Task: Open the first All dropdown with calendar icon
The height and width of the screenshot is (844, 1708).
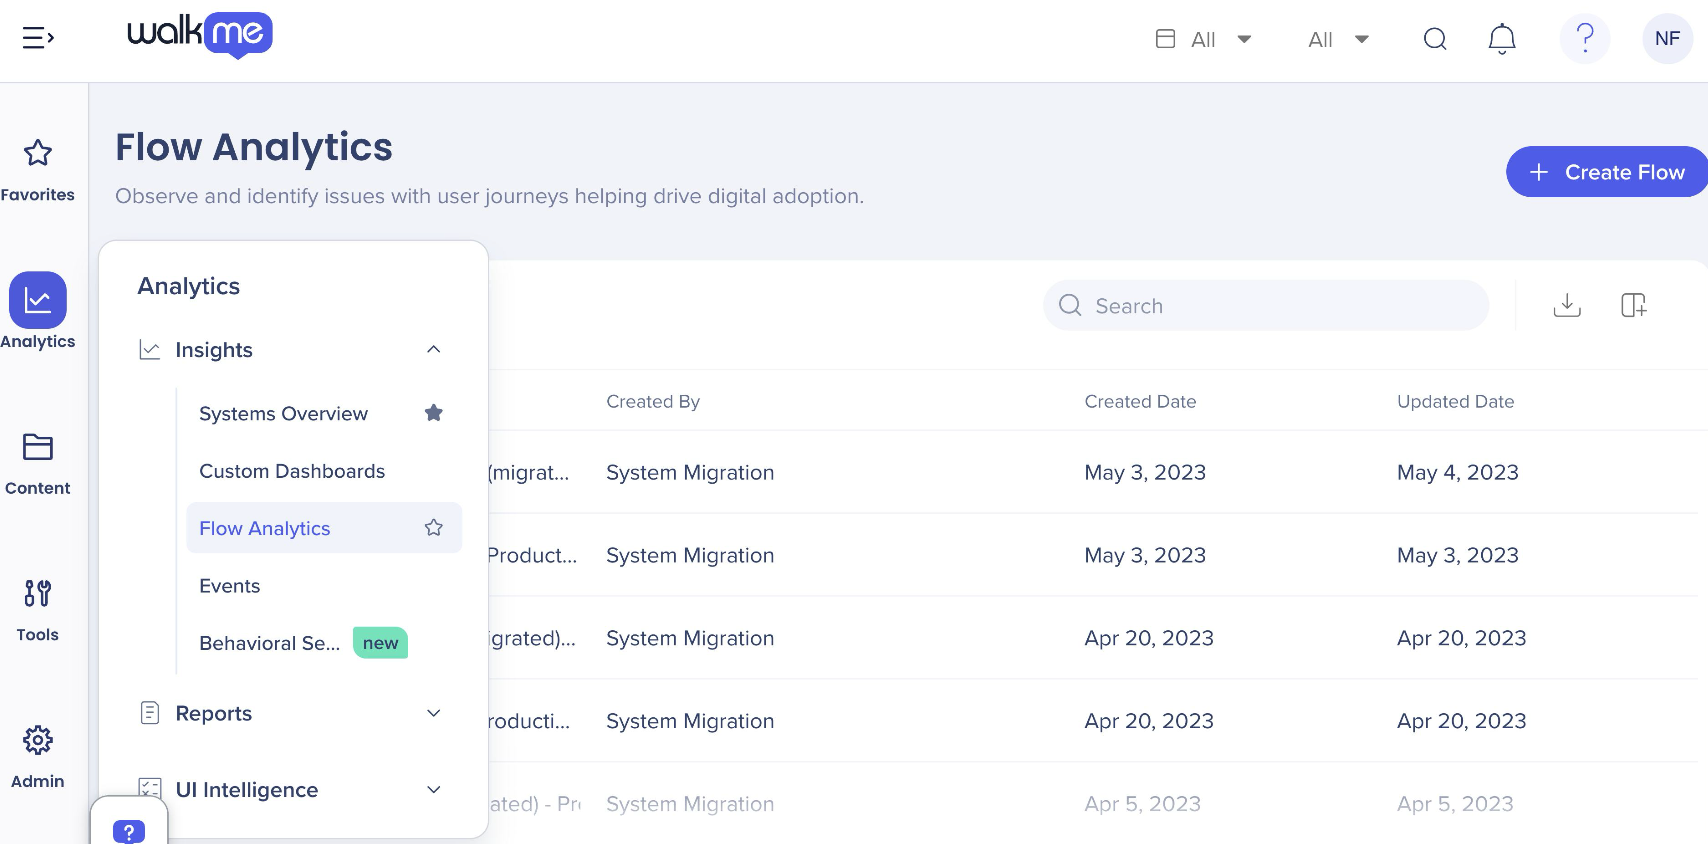Action: 1204,39
